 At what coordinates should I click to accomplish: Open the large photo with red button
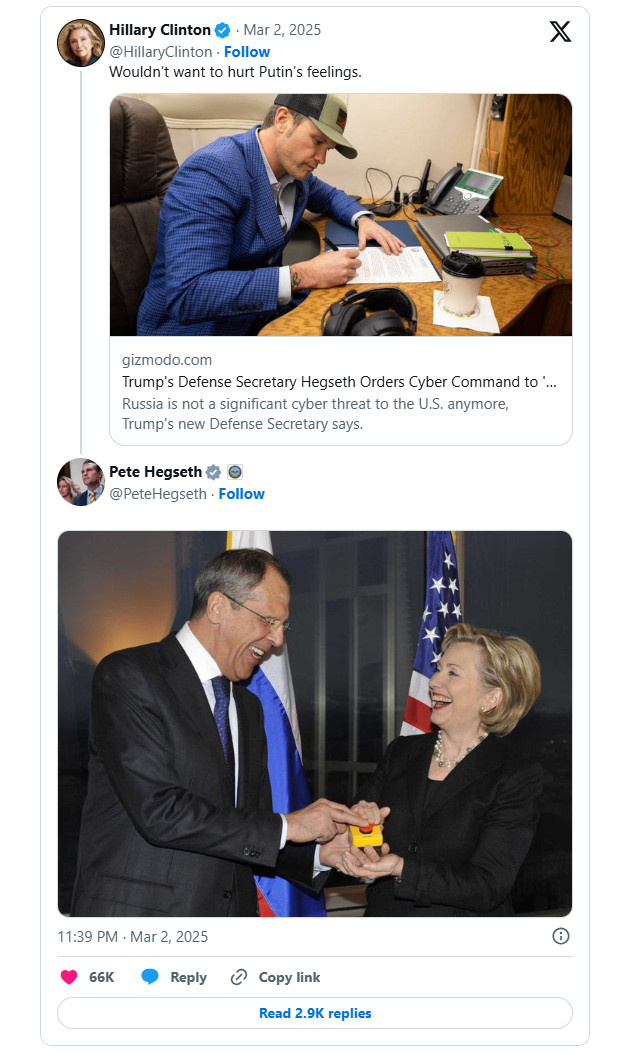[315, 723]
